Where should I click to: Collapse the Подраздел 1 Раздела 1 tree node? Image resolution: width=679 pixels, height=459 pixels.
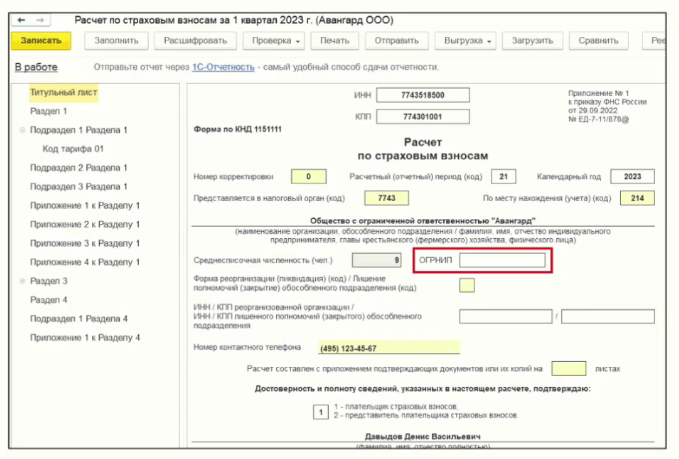coord(22,130)
